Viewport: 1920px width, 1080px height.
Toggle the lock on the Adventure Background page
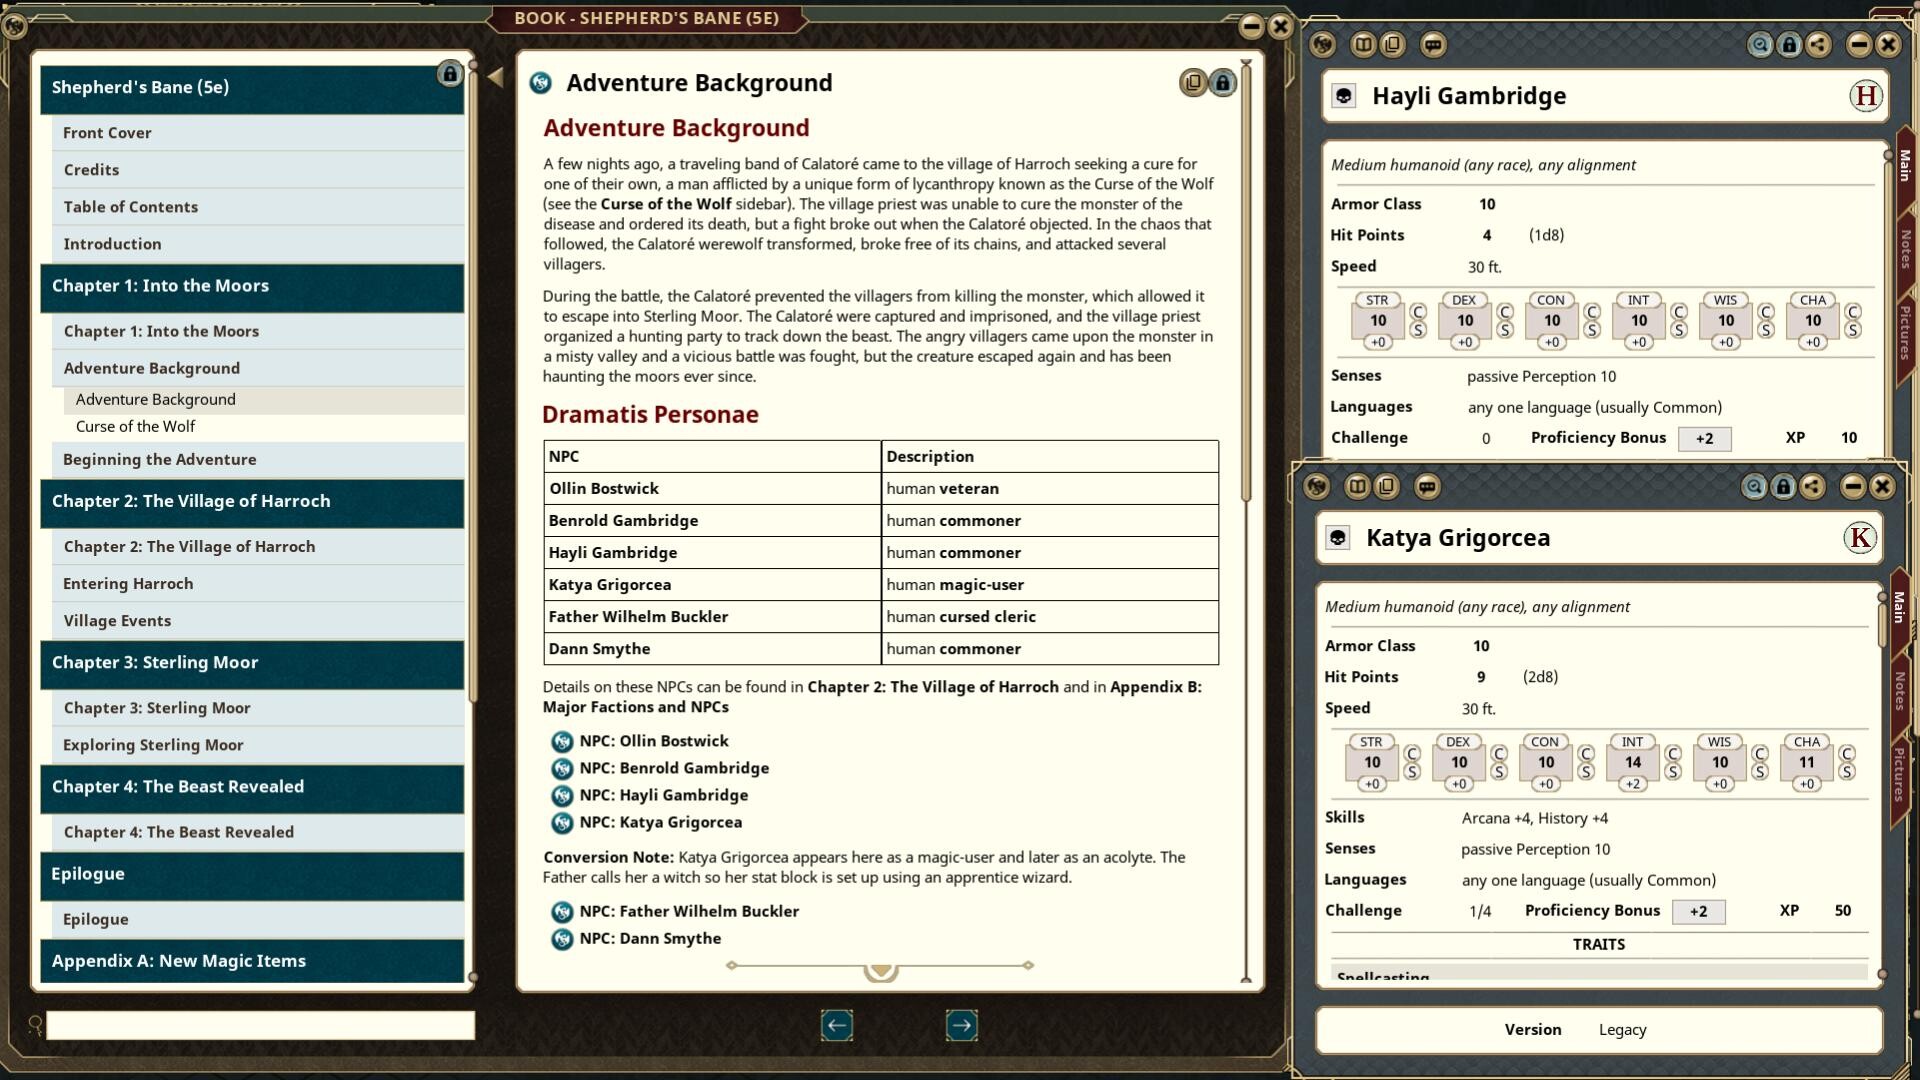[x=1222, y=82]
